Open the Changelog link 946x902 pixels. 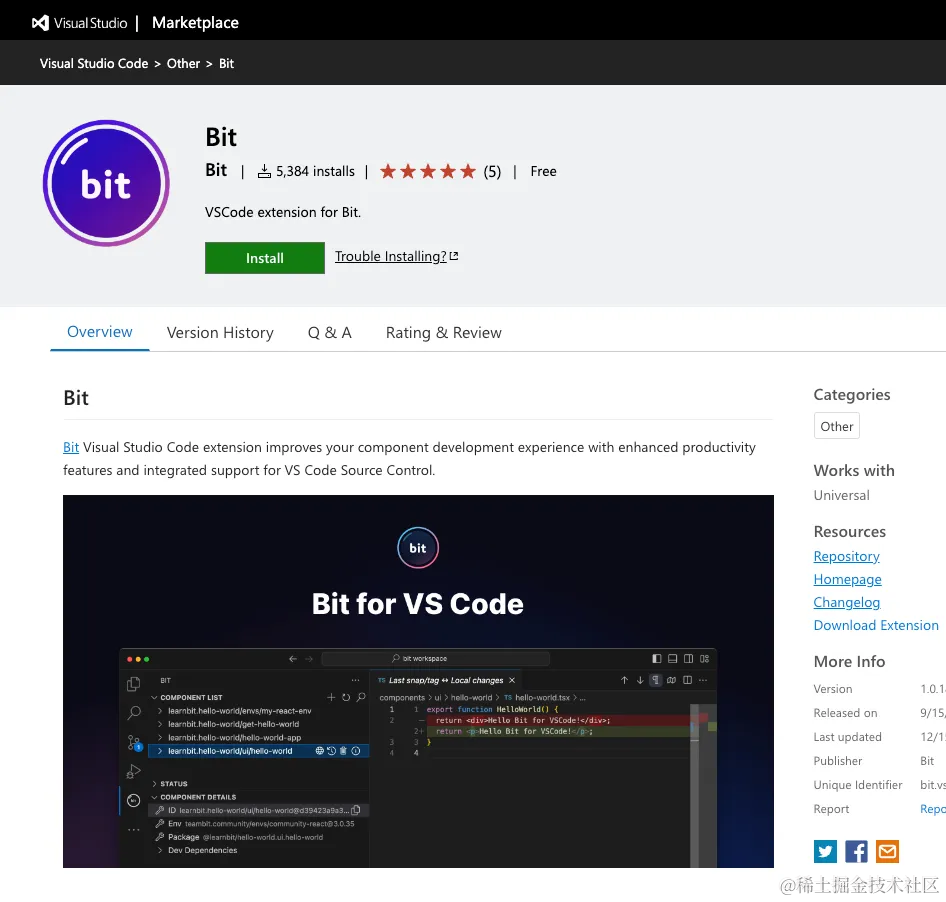click(x=846, y=602)
